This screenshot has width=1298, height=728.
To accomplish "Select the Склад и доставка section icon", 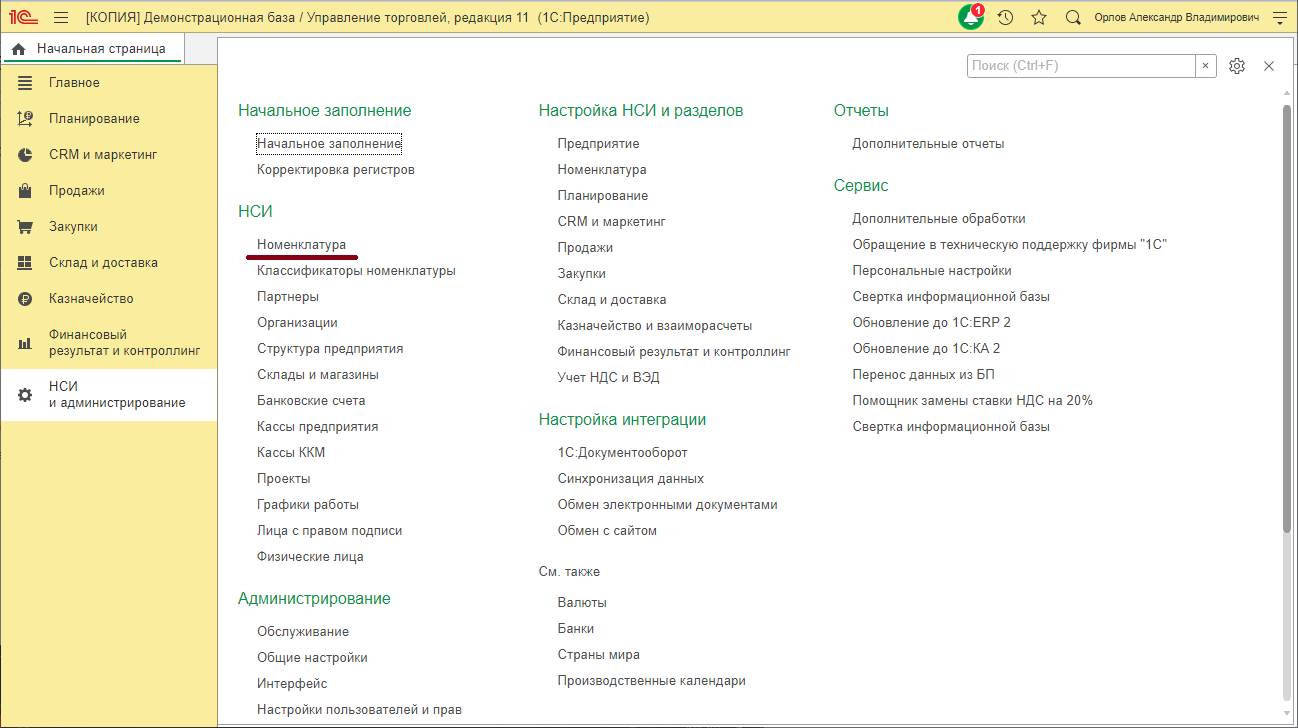I will pos(27,262).
